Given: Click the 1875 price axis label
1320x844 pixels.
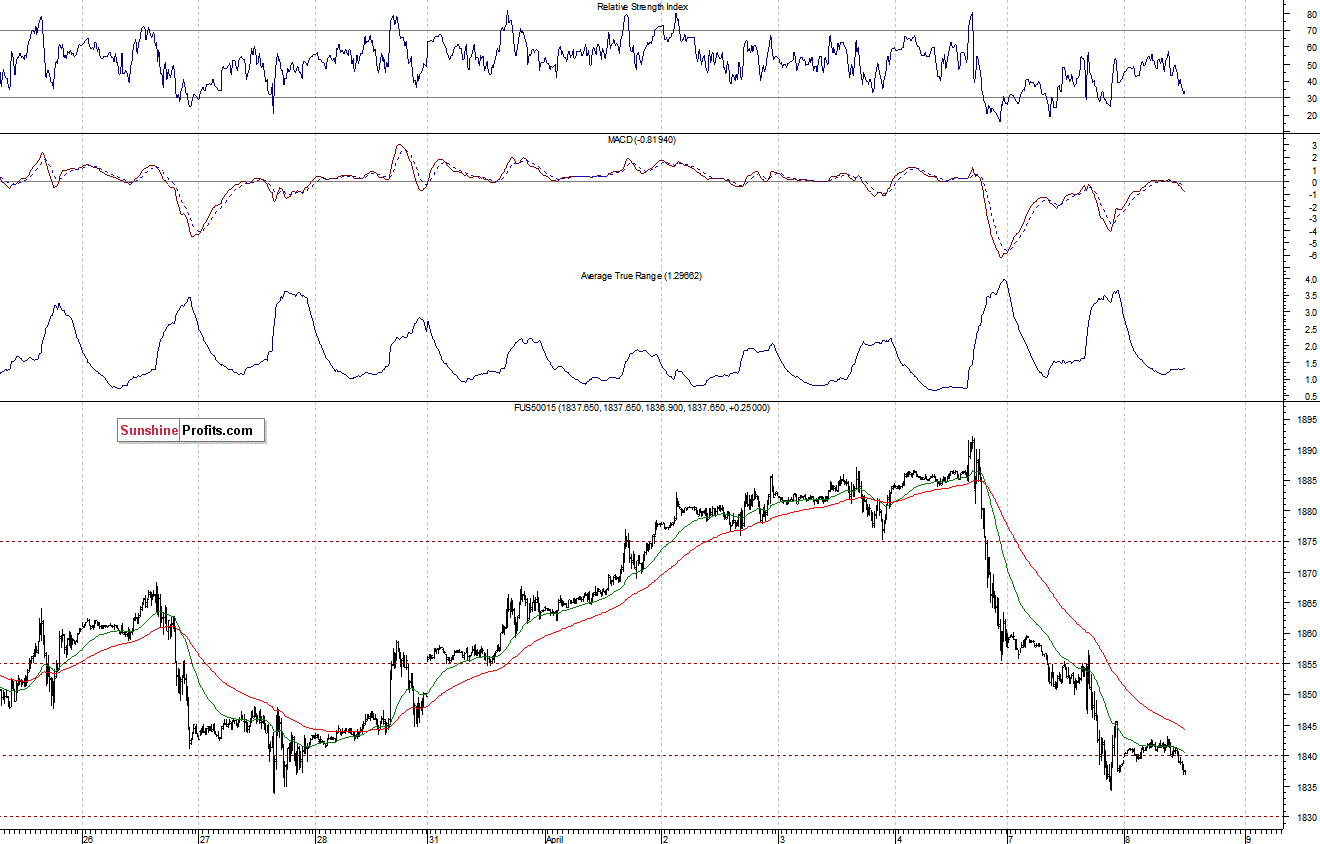Looking at the screenshot, I should point(1307,542).
